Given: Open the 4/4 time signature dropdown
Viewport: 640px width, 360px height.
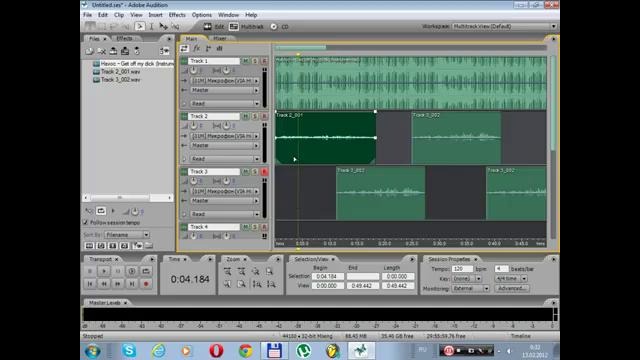Looking at the screenshot, I should [511, 279].
